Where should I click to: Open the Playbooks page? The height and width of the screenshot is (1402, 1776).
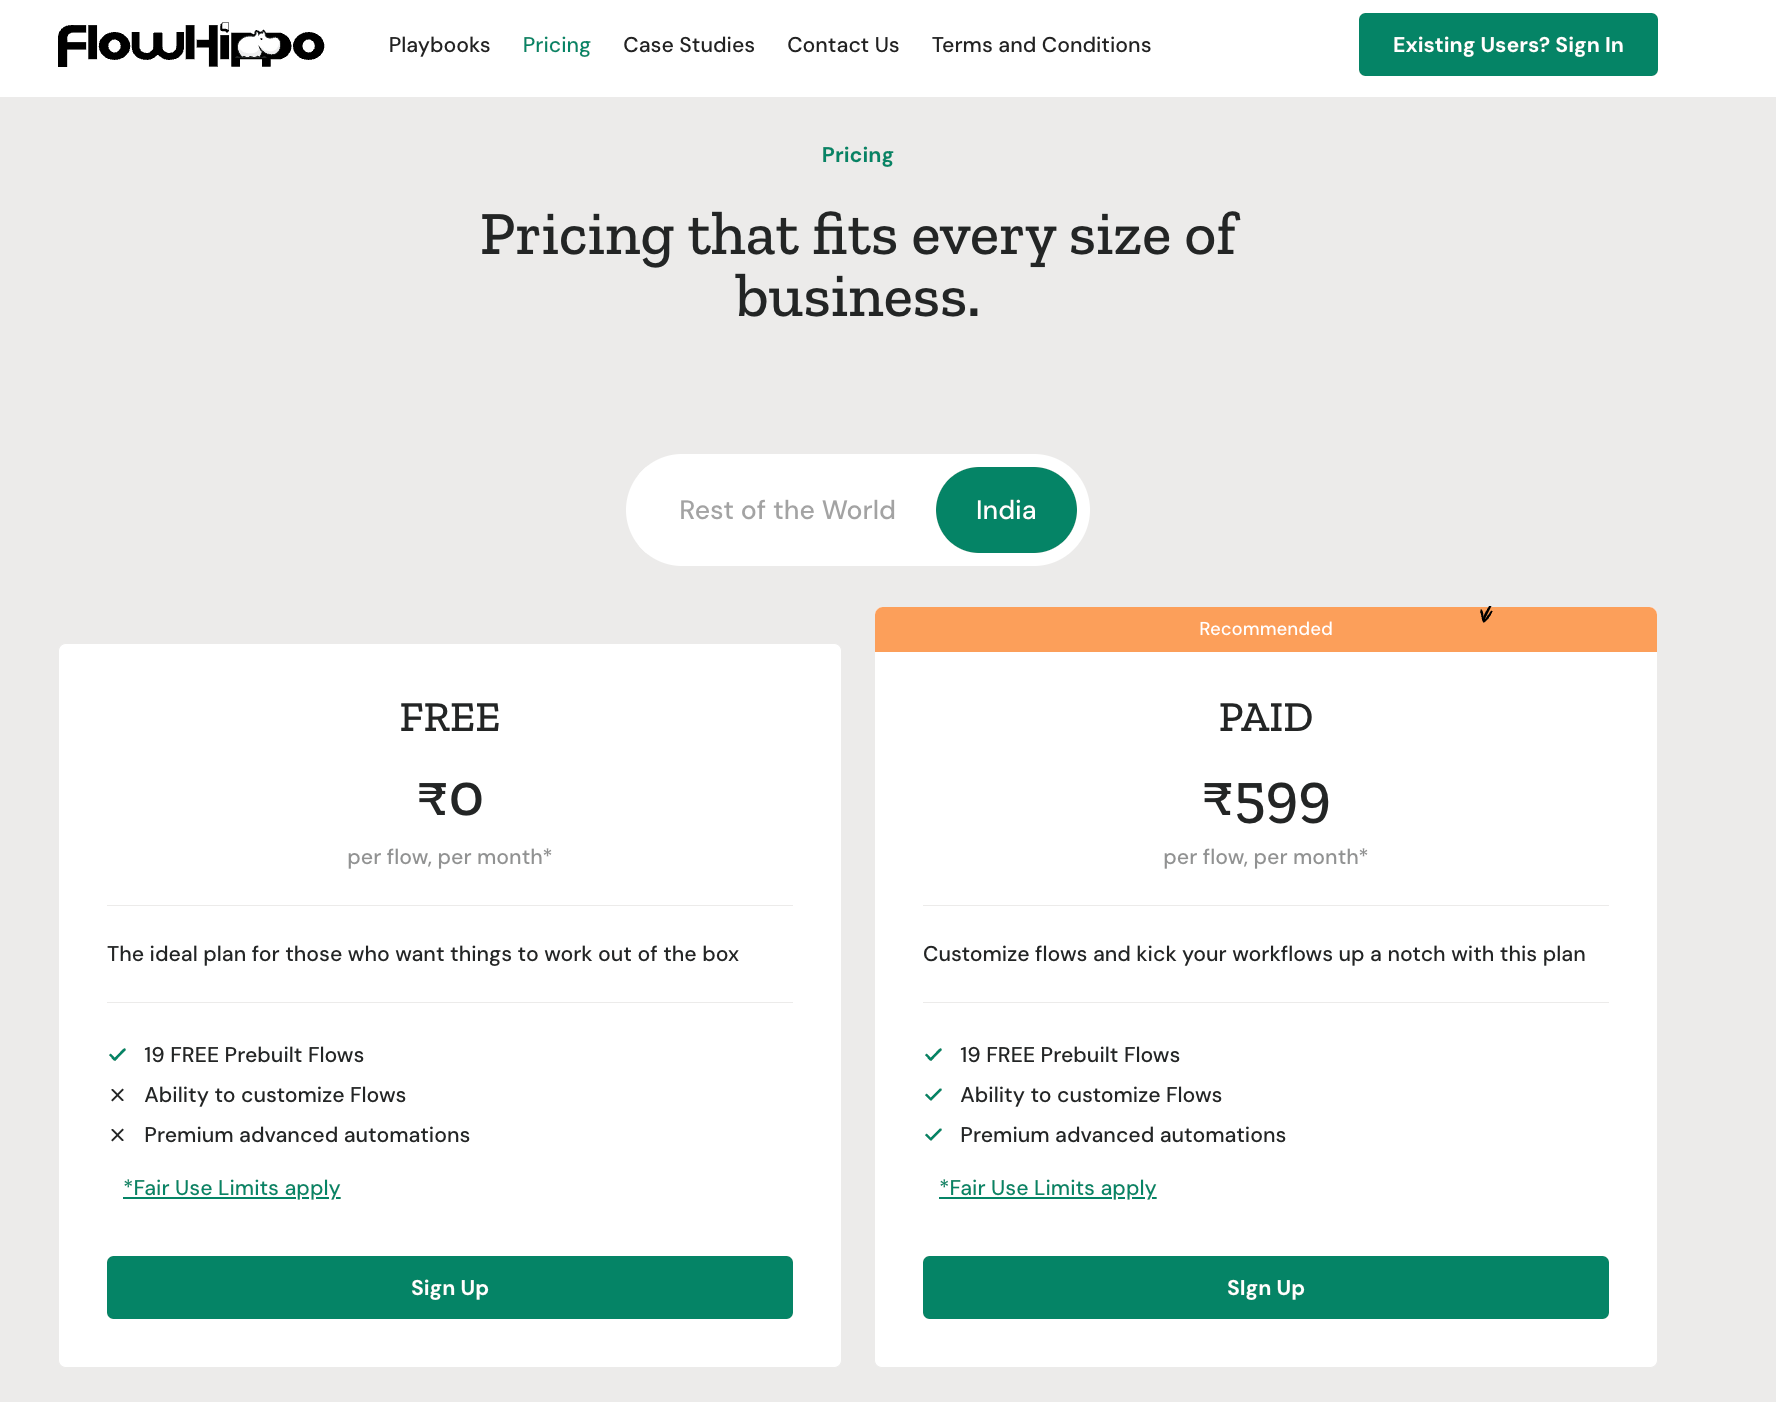[x=439, y=44]
